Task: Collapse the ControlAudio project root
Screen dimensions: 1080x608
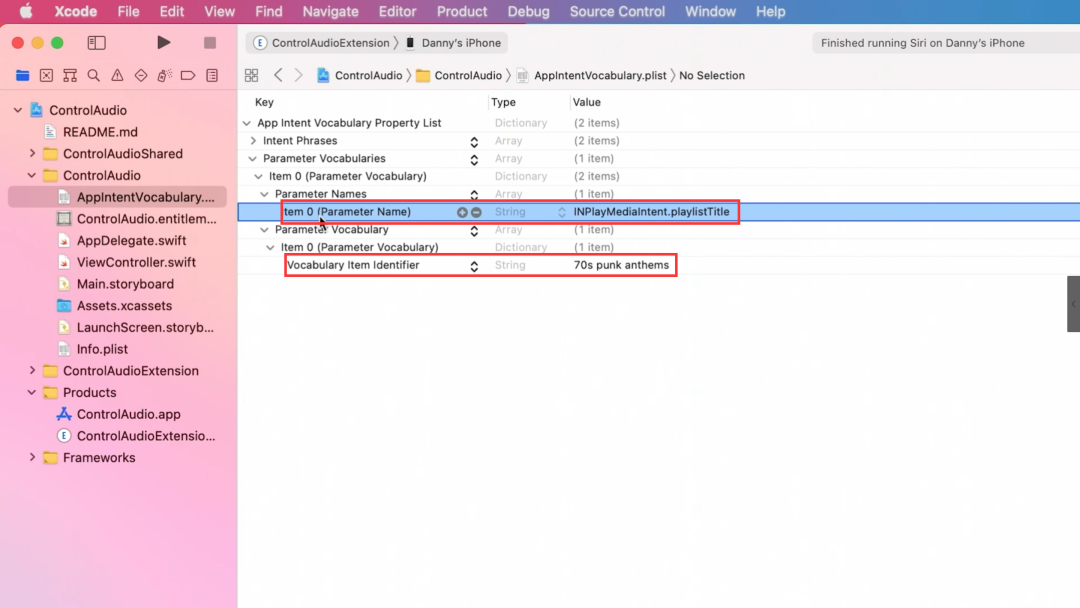Action: tap(18, 110)
